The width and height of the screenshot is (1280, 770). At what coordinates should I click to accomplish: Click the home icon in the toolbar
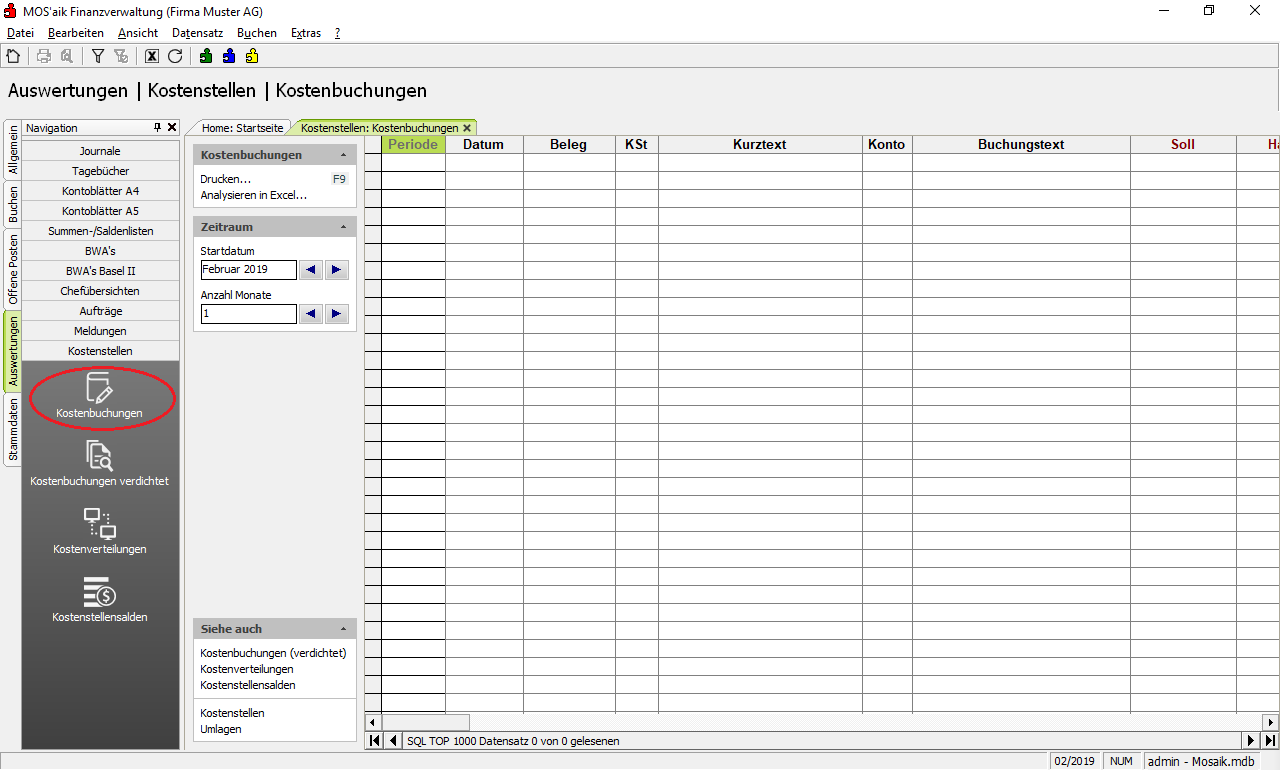[13, 57]
